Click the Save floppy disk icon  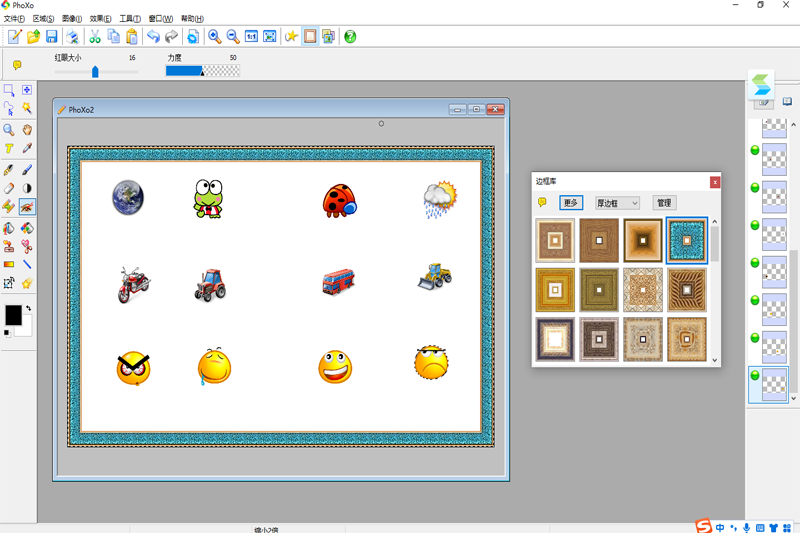[51, 37]
